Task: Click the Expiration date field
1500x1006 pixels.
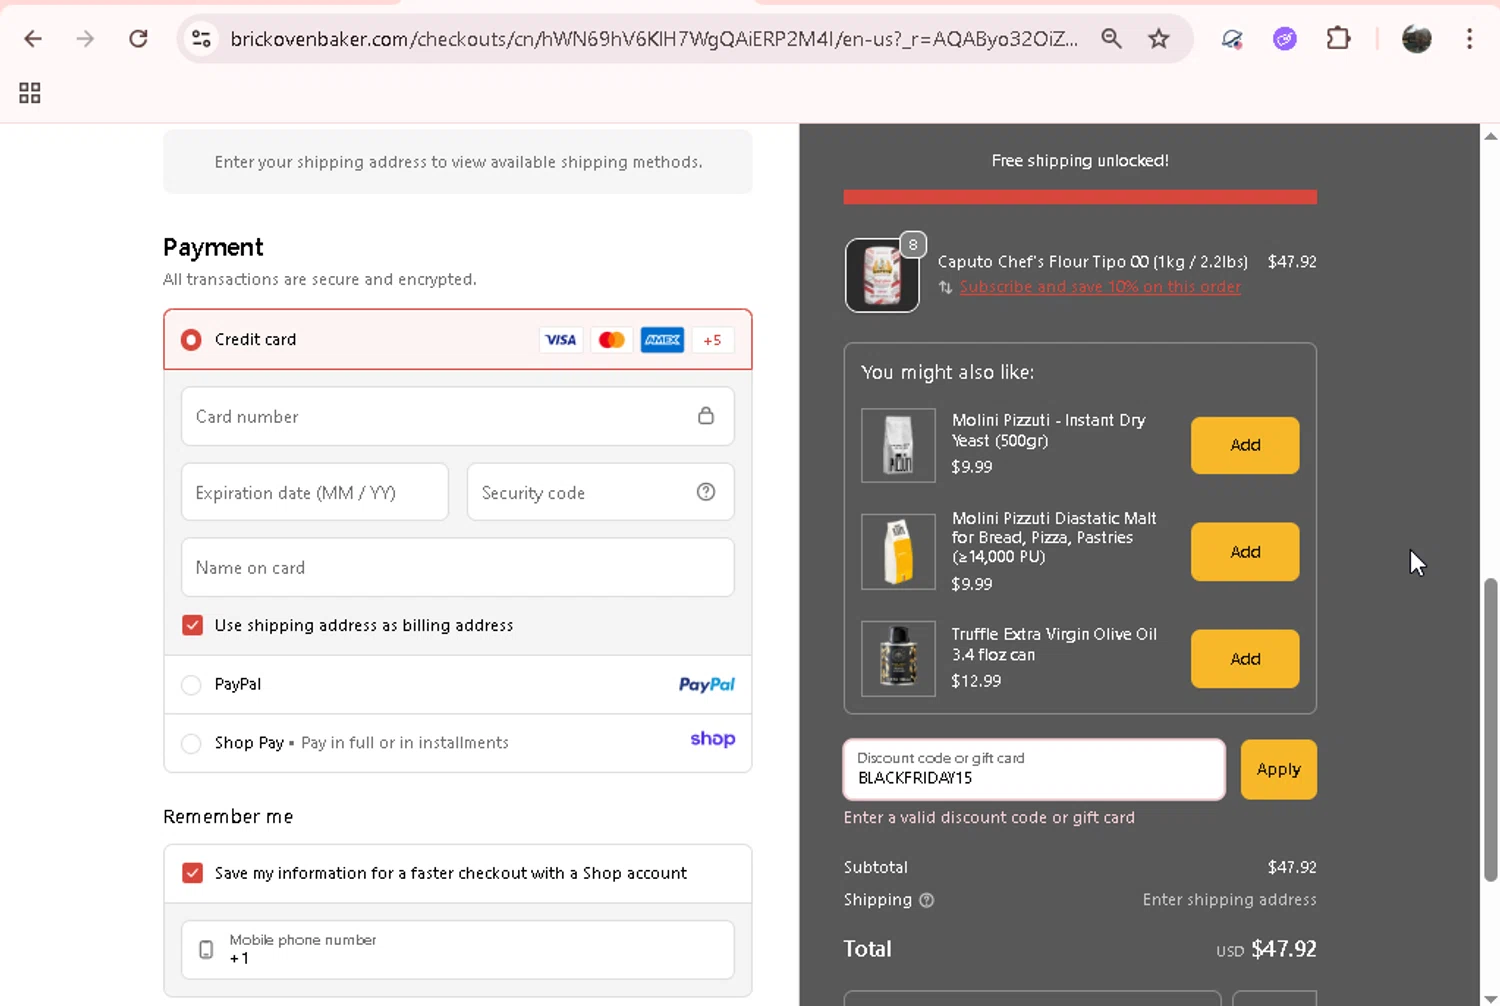Action: [x=314, y=492]
